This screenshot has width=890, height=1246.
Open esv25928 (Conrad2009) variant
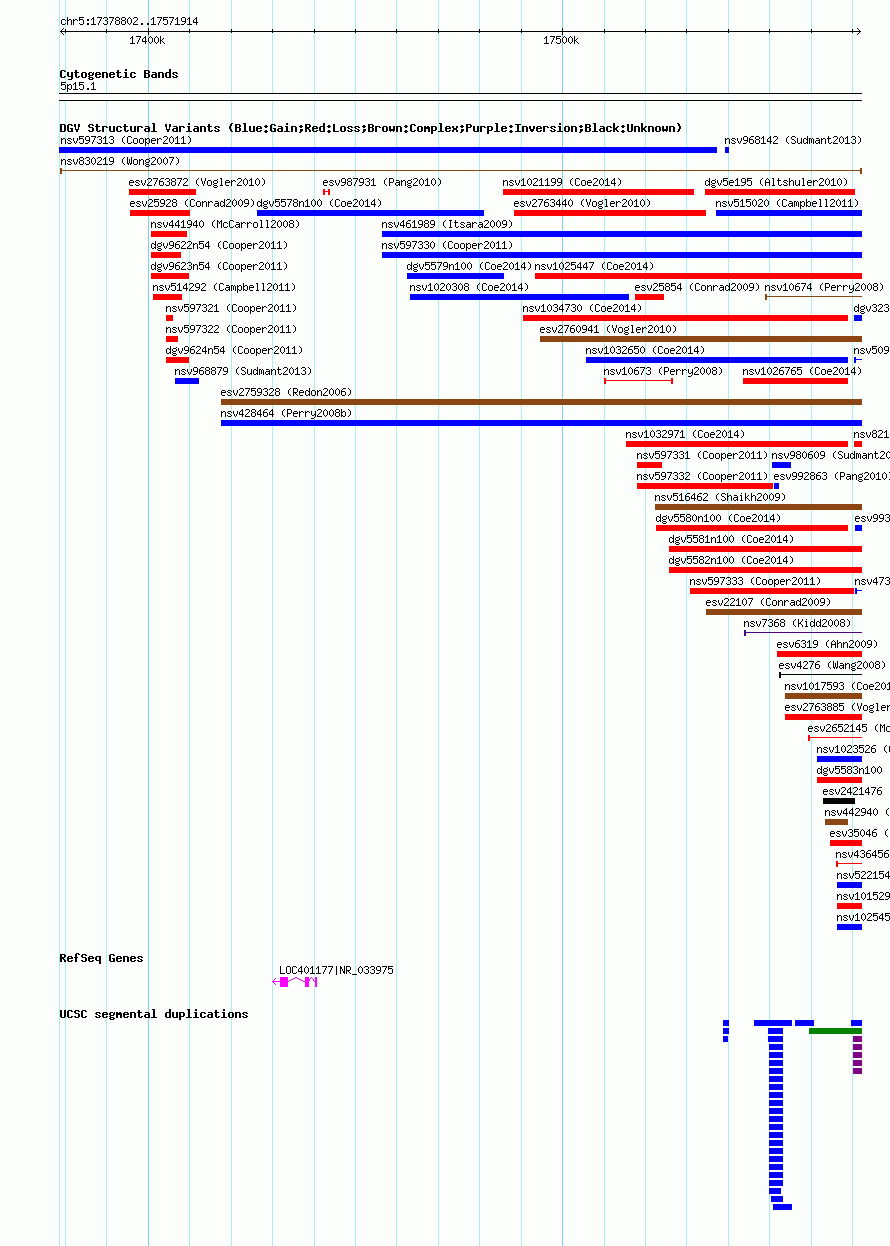pos(159,213)
